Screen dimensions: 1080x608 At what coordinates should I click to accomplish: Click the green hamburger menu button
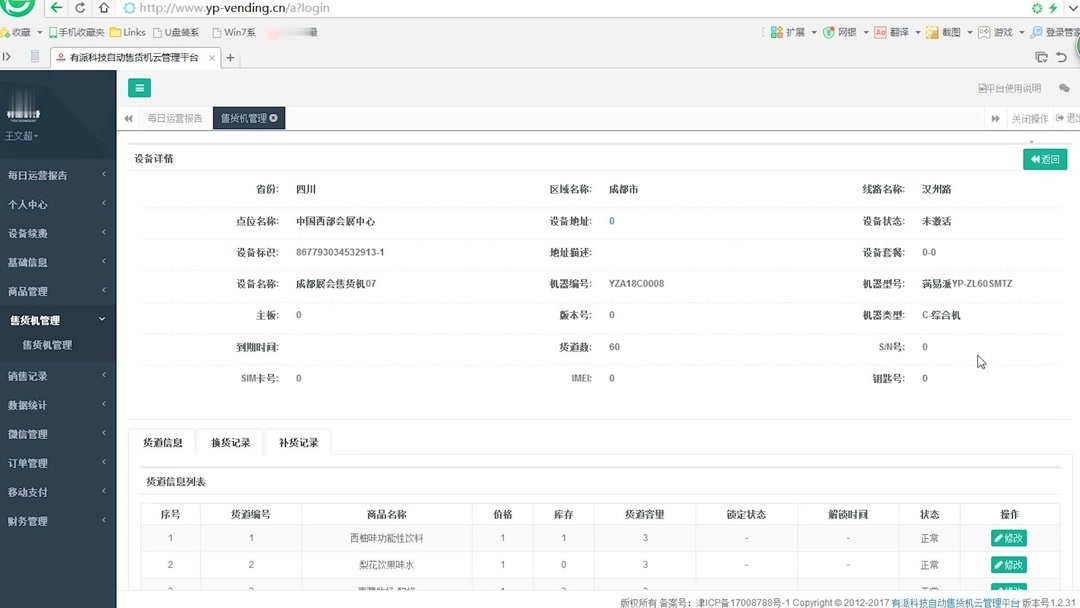pyautogui.click(x=139, y=88)
